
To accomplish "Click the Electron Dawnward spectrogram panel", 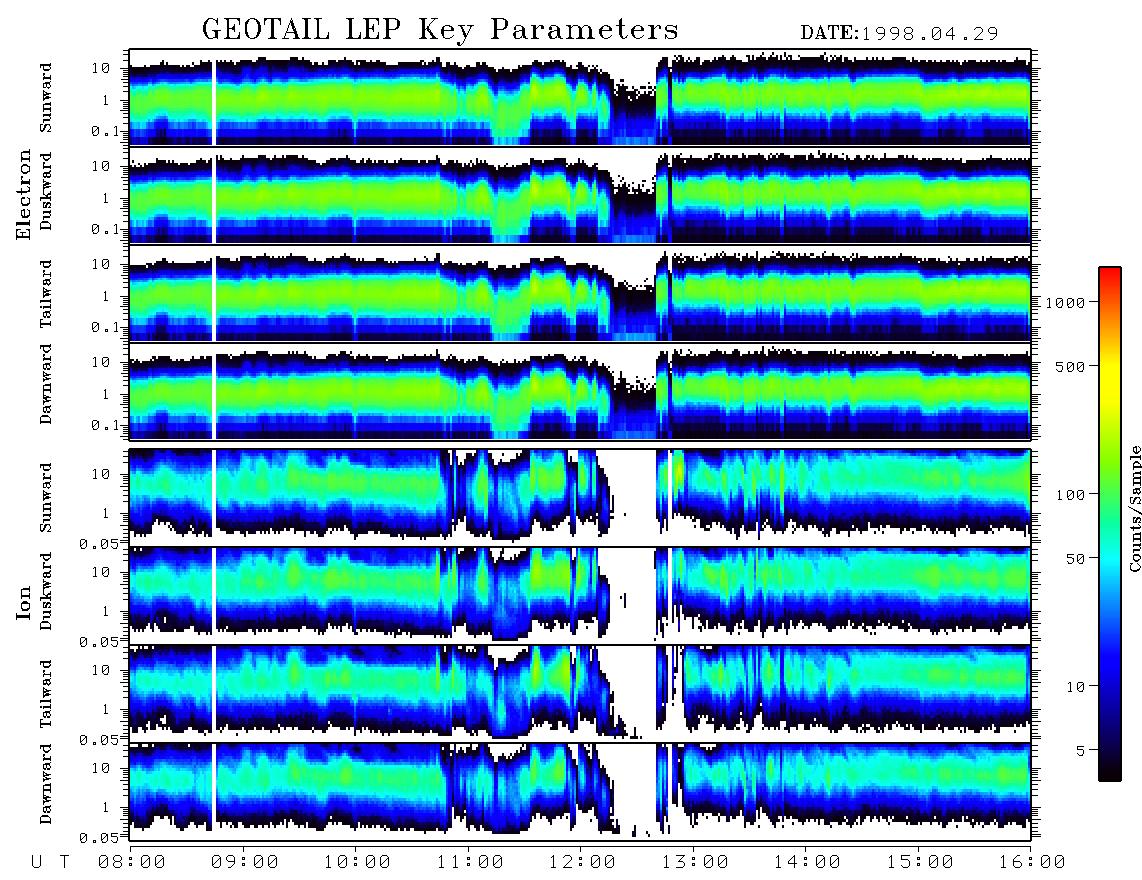I will (x=580, y=391).
